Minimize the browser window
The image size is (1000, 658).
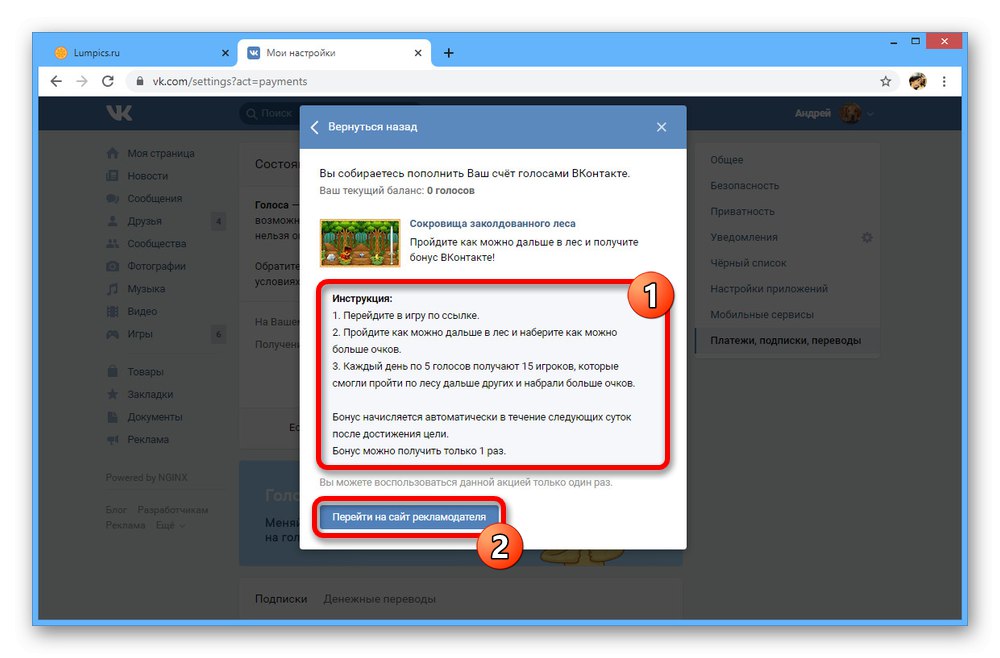click(x=893, y=41)
